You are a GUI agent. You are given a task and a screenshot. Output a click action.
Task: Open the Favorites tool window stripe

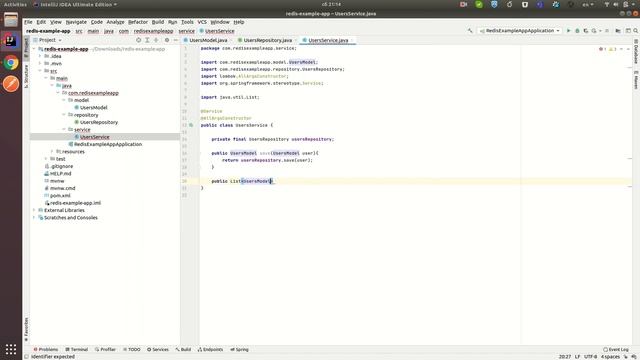[x=26, y=329]
